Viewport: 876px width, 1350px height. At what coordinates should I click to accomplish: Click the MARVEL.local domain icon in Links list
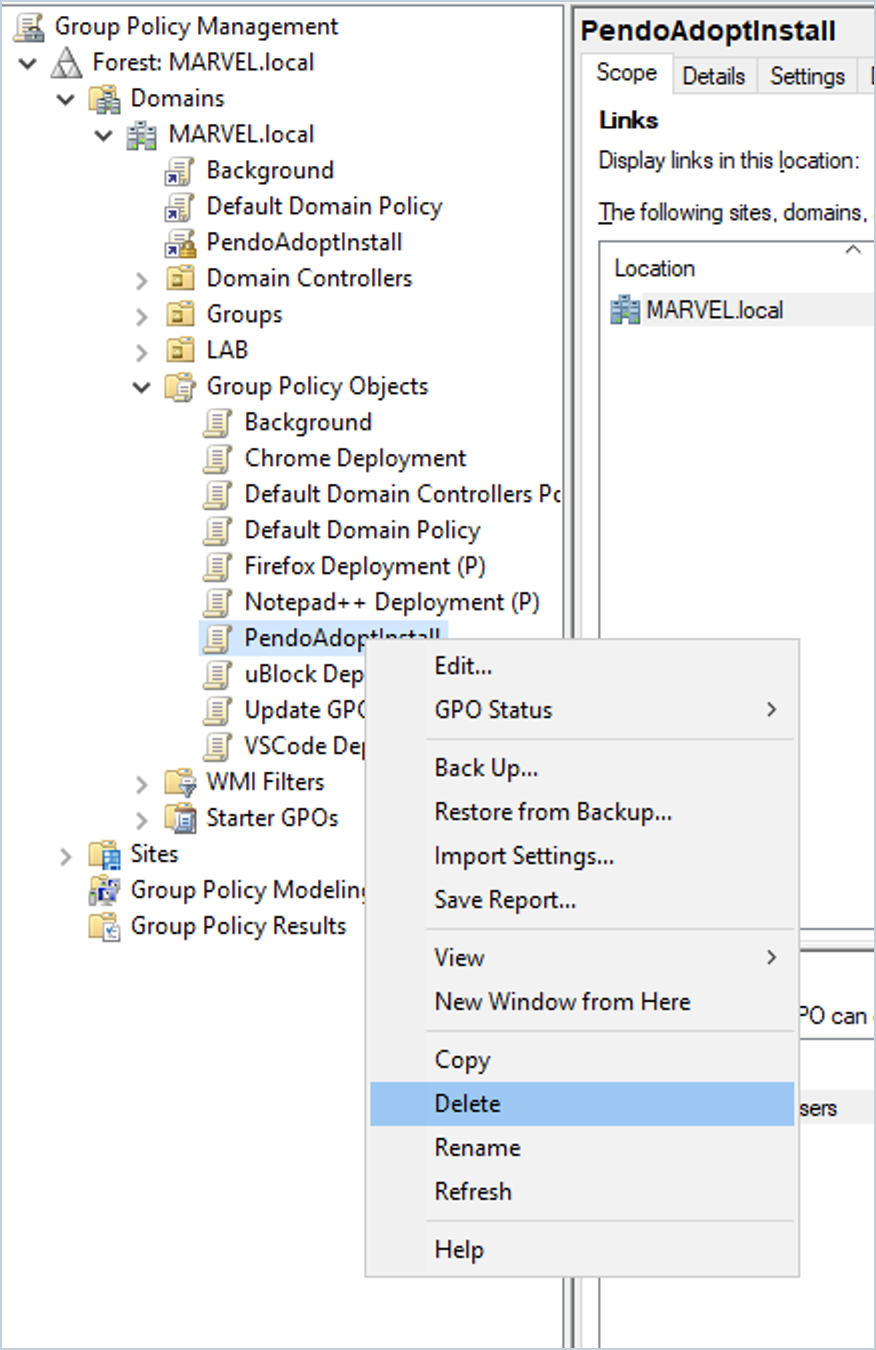pyautogui.click(x=625, y=311)
